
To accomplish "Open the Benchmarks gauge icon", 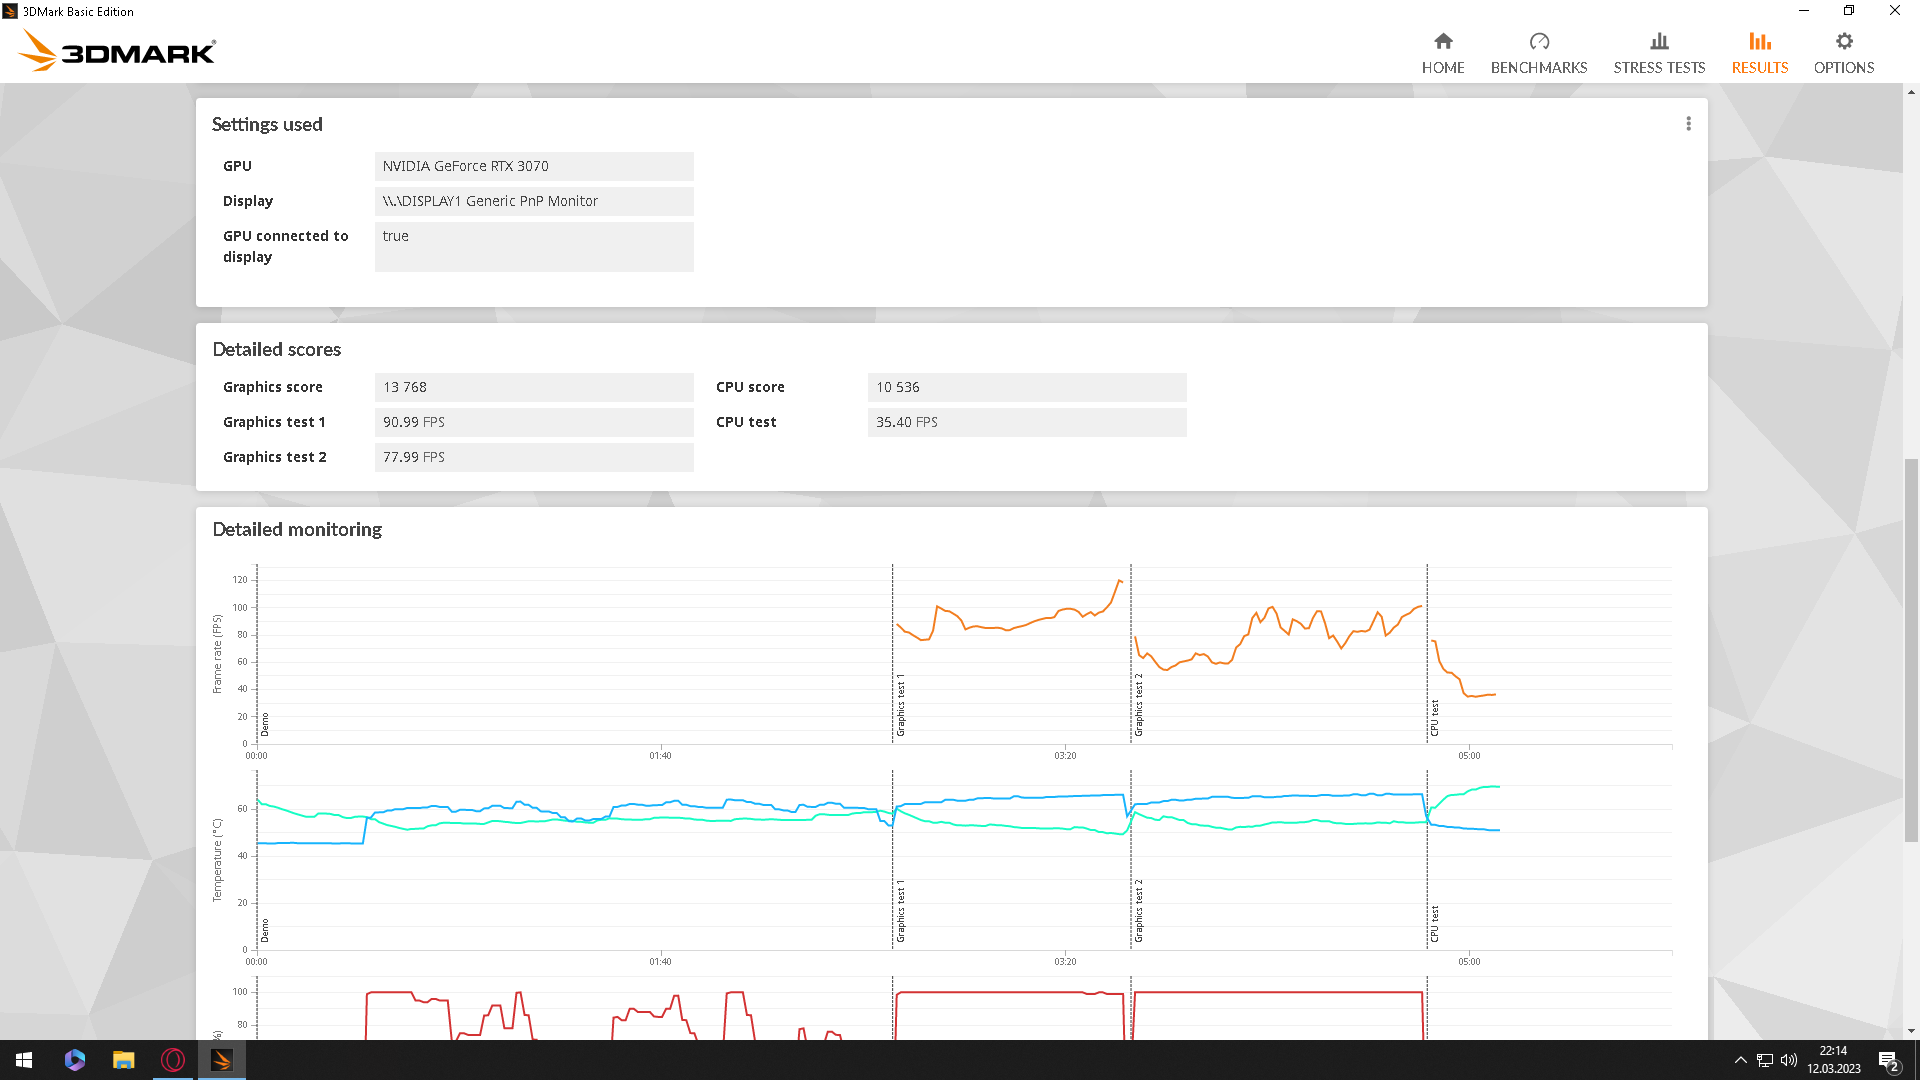I will 1538,41.
